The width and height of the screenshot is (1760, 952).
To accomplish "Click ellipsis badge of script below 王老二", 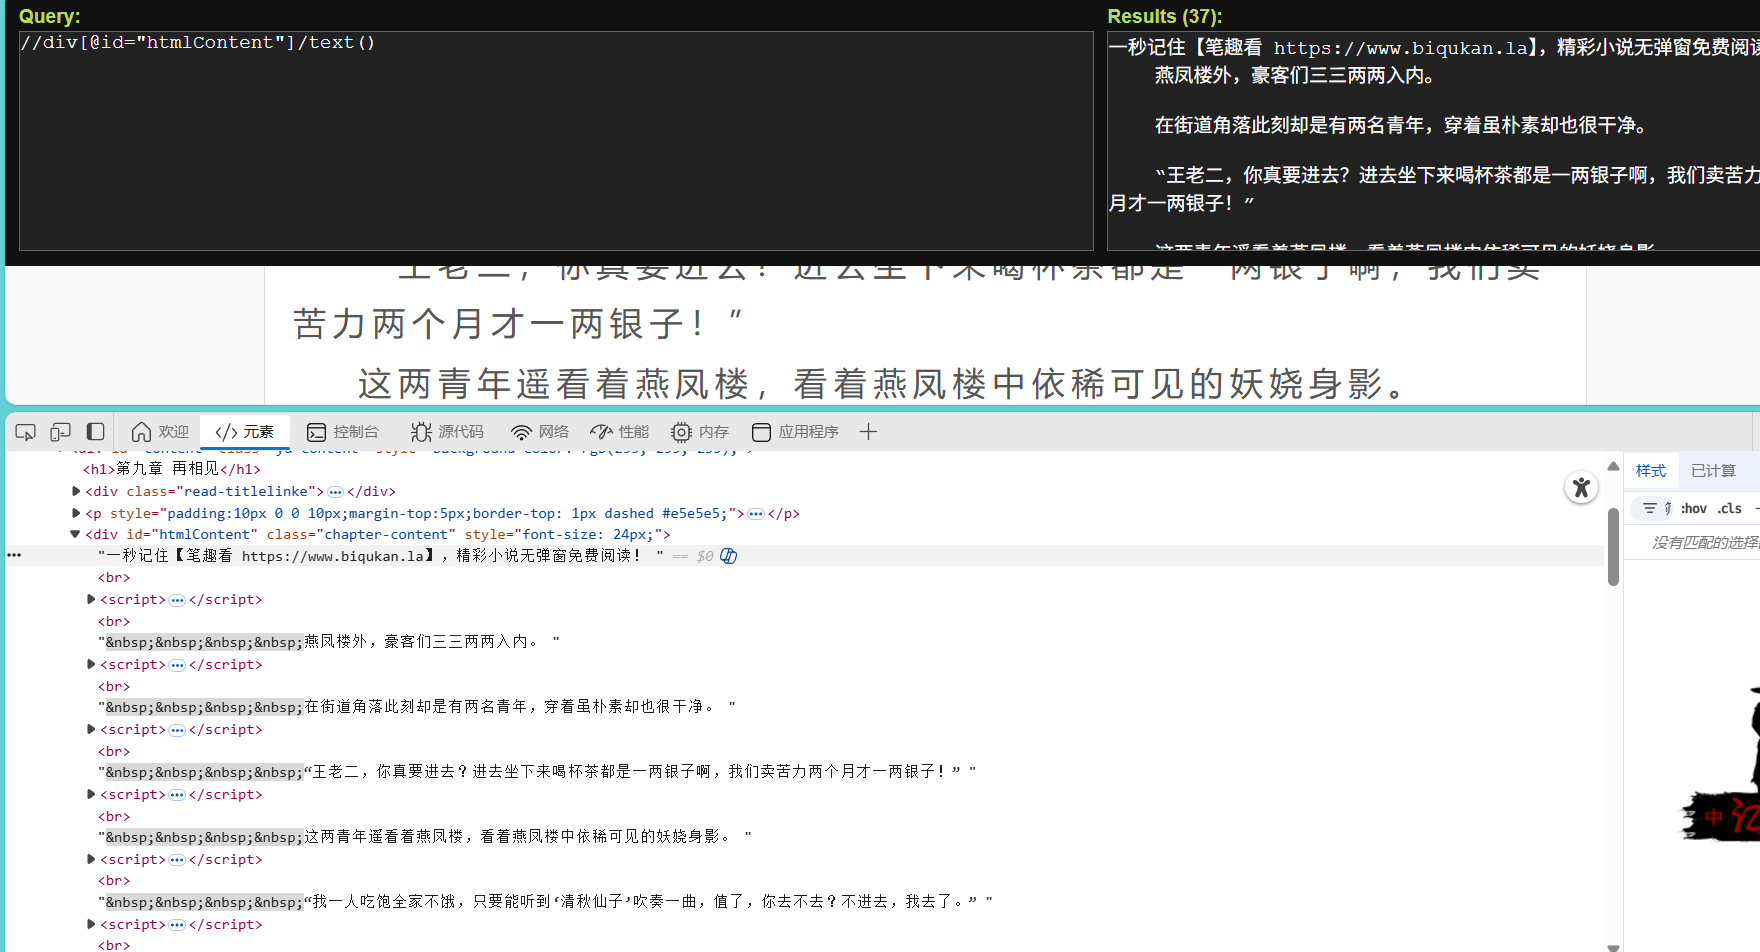I will 177,795.
